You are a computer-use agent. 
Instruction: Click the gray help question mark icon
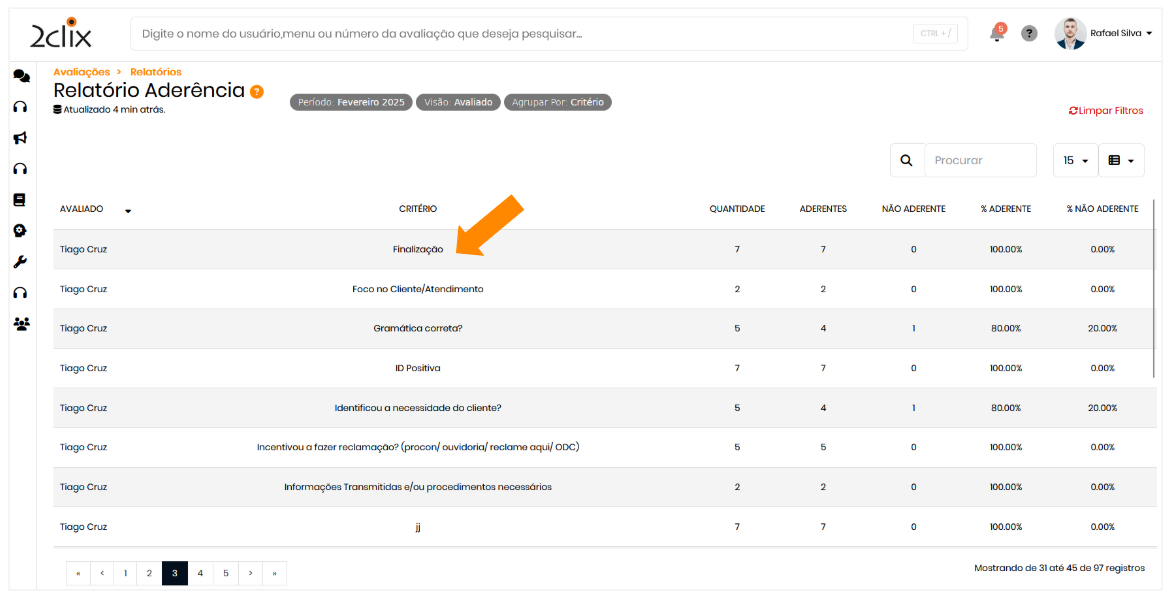tap(1029, 33)
